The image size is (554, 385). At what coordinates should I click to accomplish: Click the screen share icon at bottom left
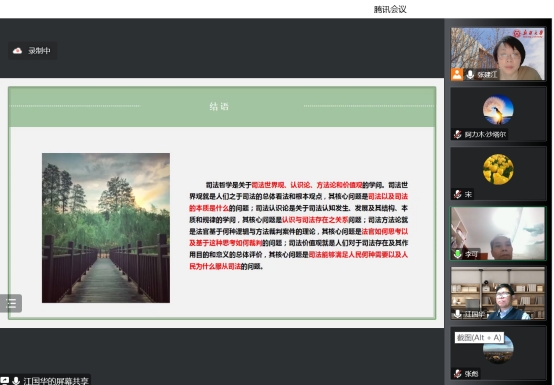(x=4, y=381)
